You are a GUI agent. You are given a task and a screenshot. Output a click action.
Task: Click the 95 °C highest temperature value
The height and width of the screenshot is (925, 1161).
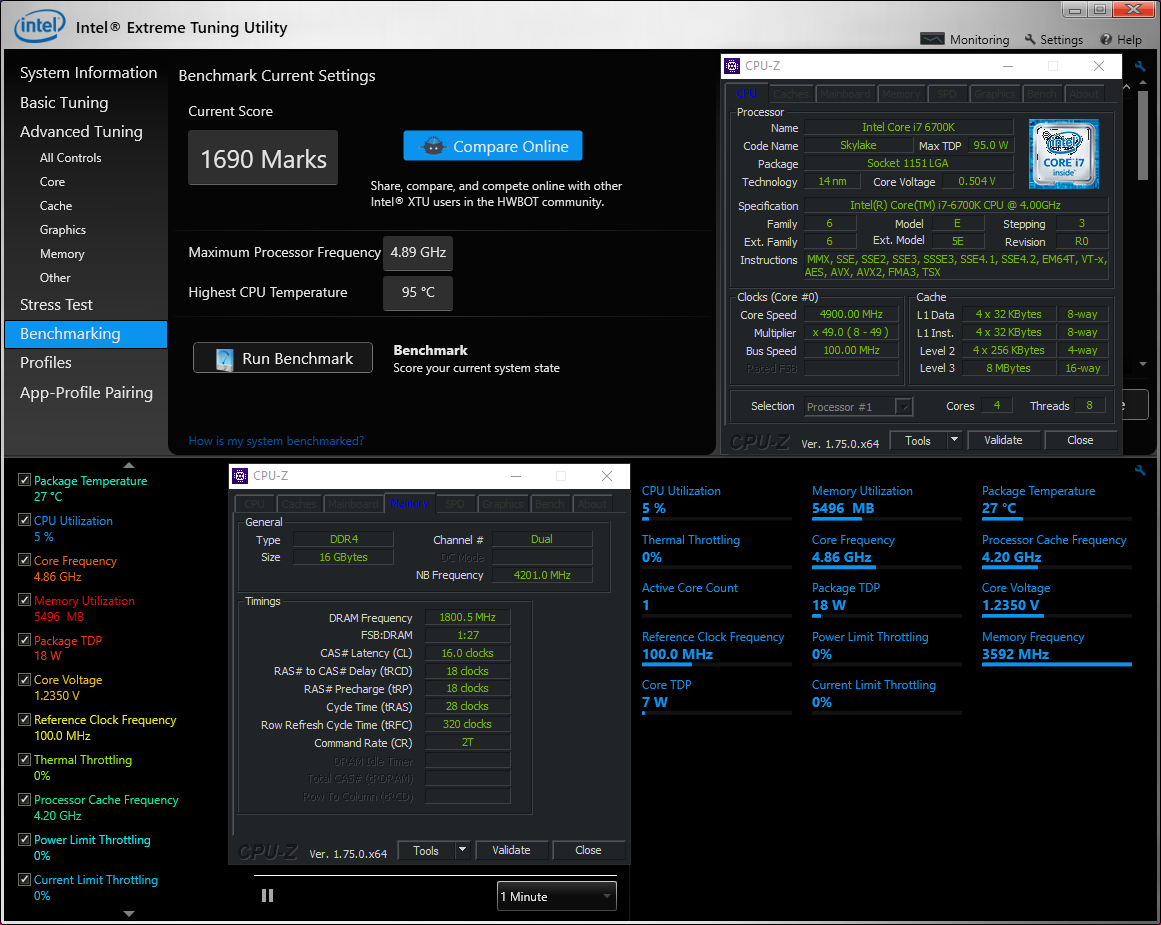418,293
